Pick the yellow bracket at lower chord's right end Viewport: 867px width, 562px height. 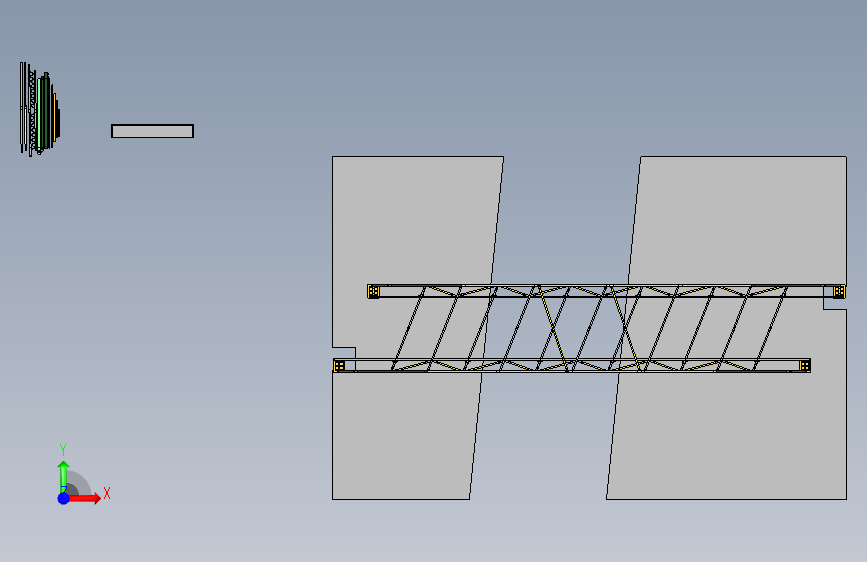pos(805,366)
